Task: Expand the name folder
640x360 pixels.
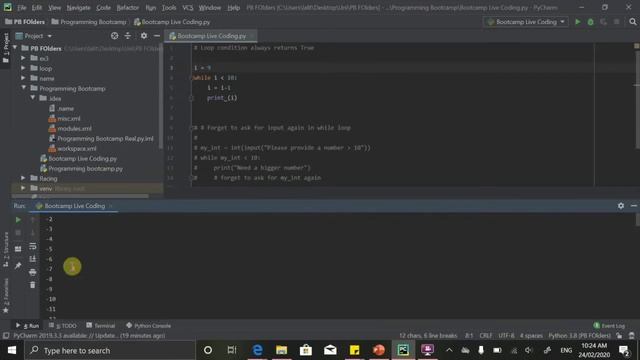Action: click(23, 78)
